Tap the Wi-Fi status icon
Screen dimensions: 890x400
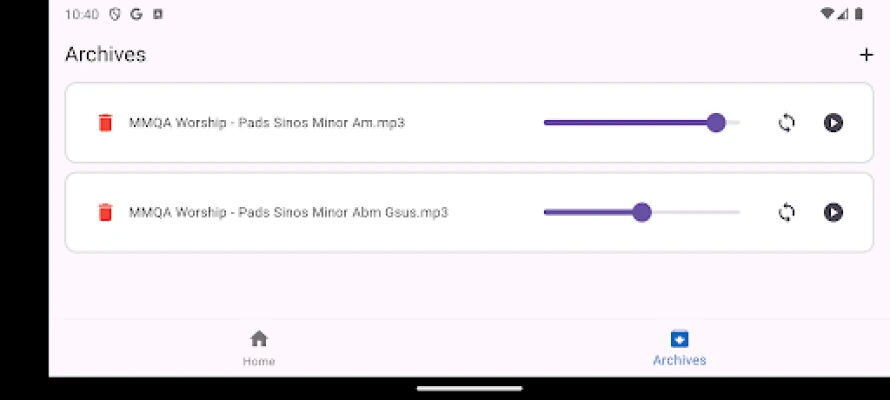click(827, 14)
